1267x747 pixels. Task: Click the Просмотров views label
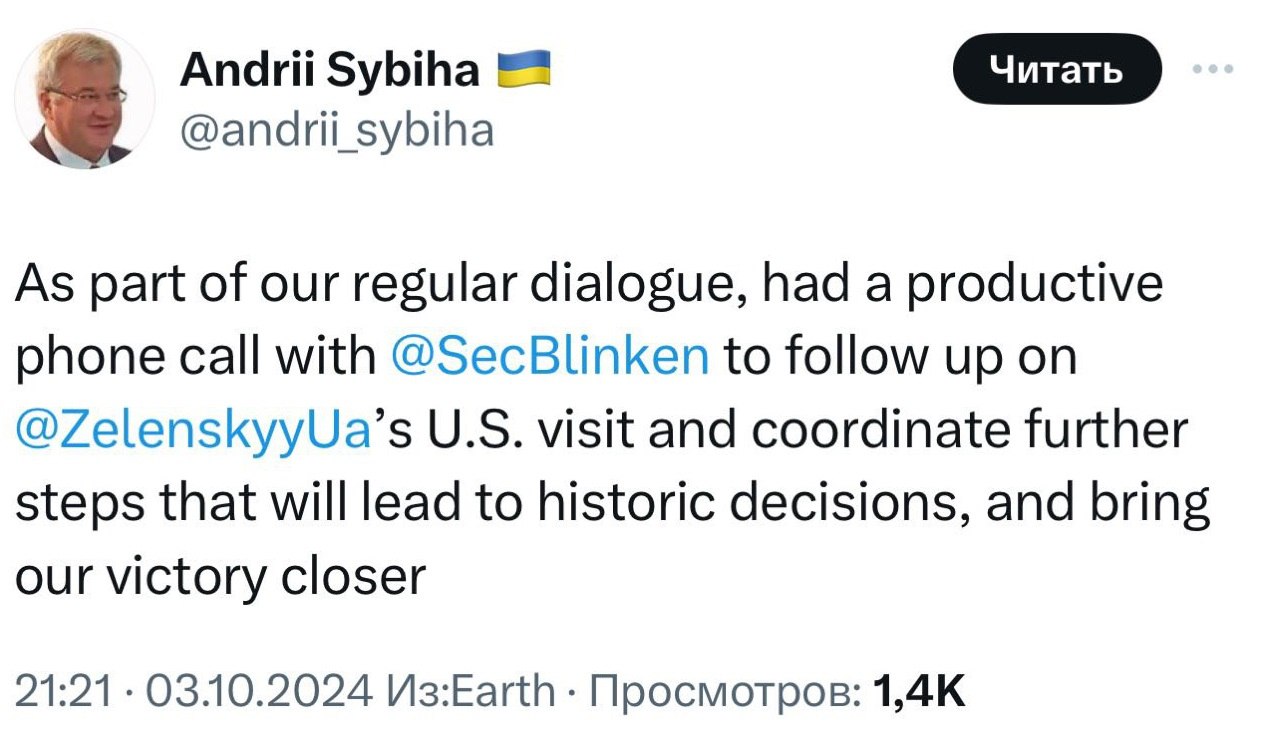click(724, 689)
